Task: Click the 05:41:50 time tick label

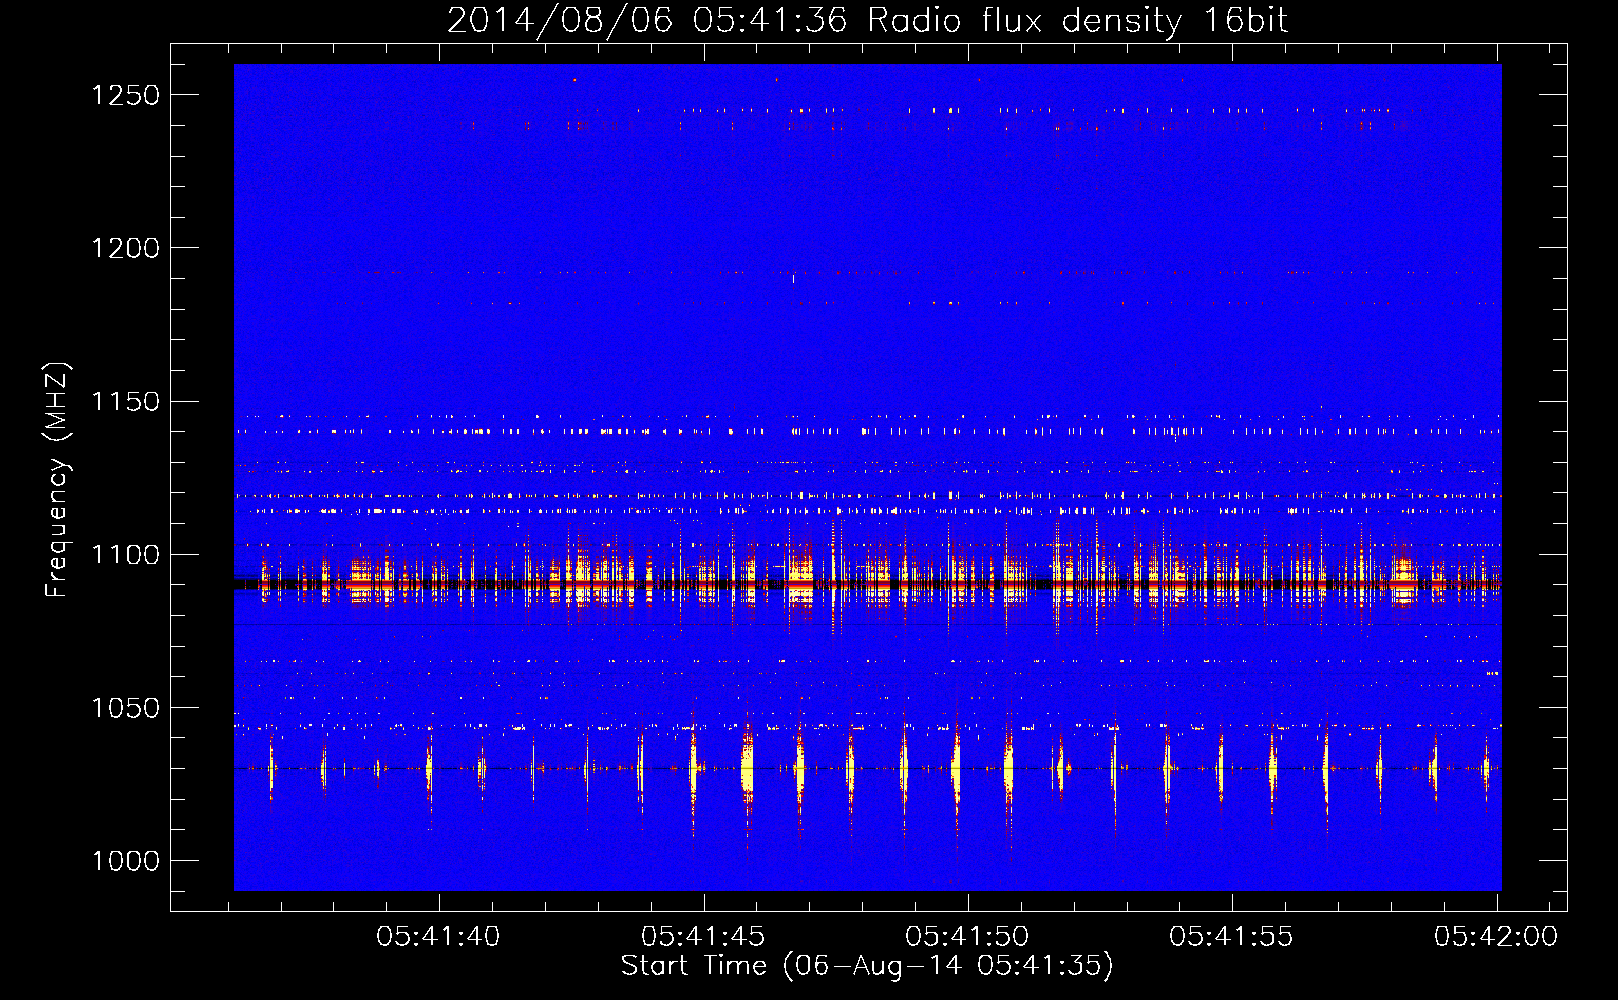Action: tap(967, 936)
